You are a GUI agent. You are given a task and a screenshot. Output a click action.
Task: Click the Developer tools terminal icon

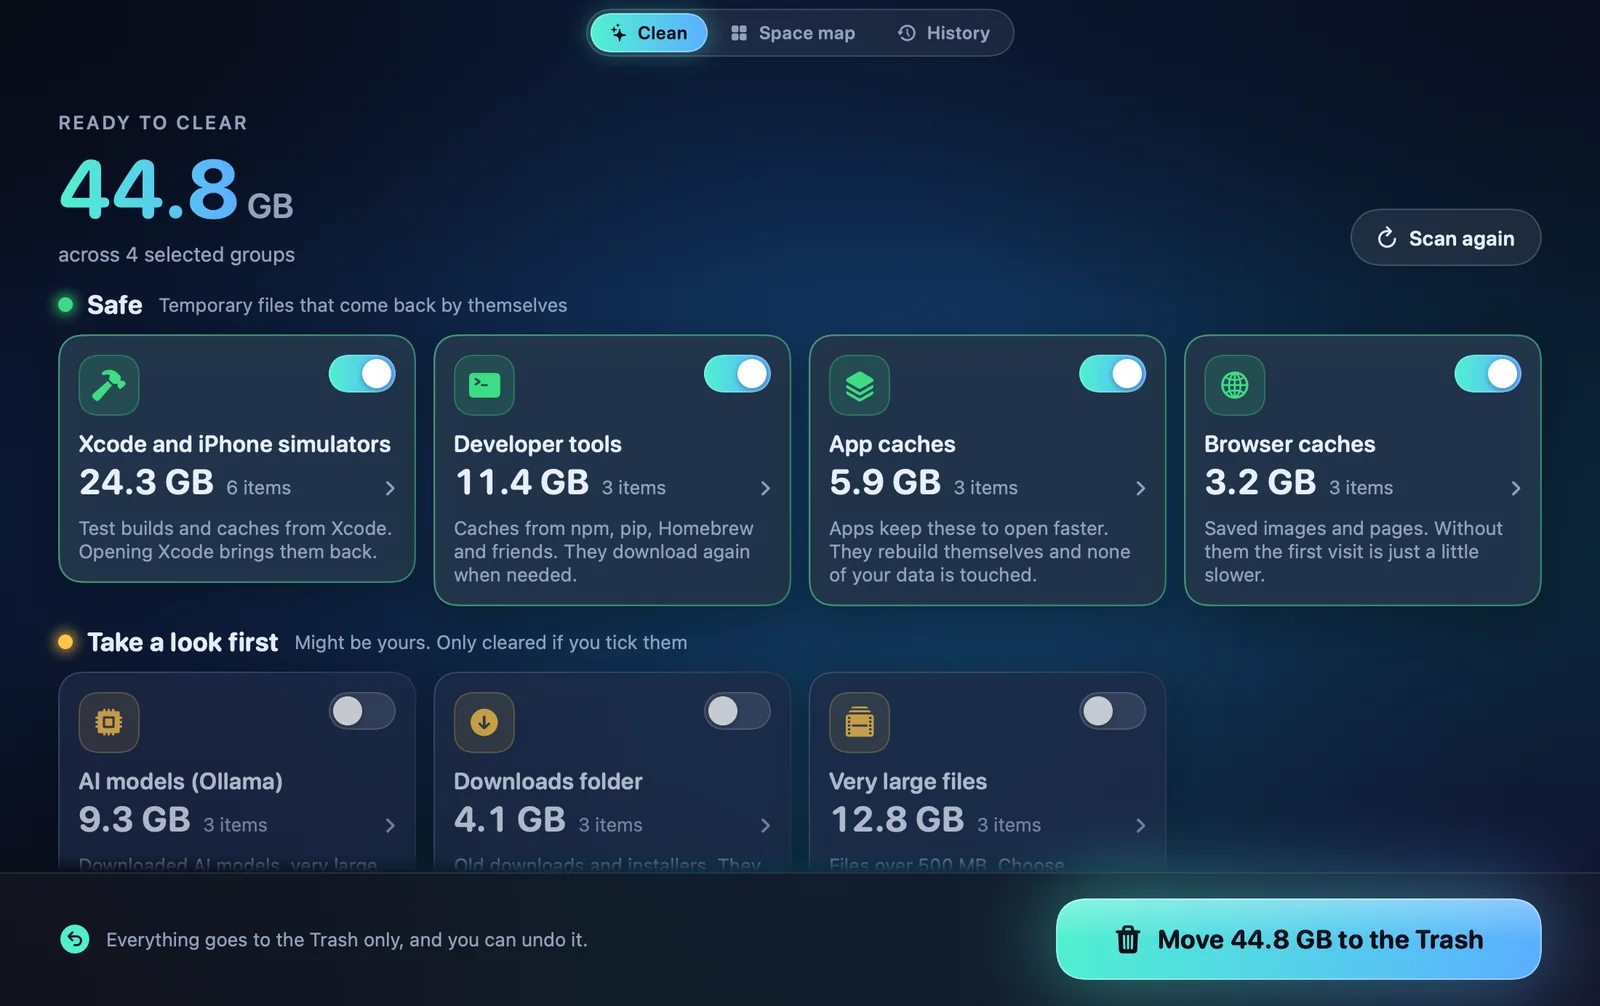[x=484, y=385]
